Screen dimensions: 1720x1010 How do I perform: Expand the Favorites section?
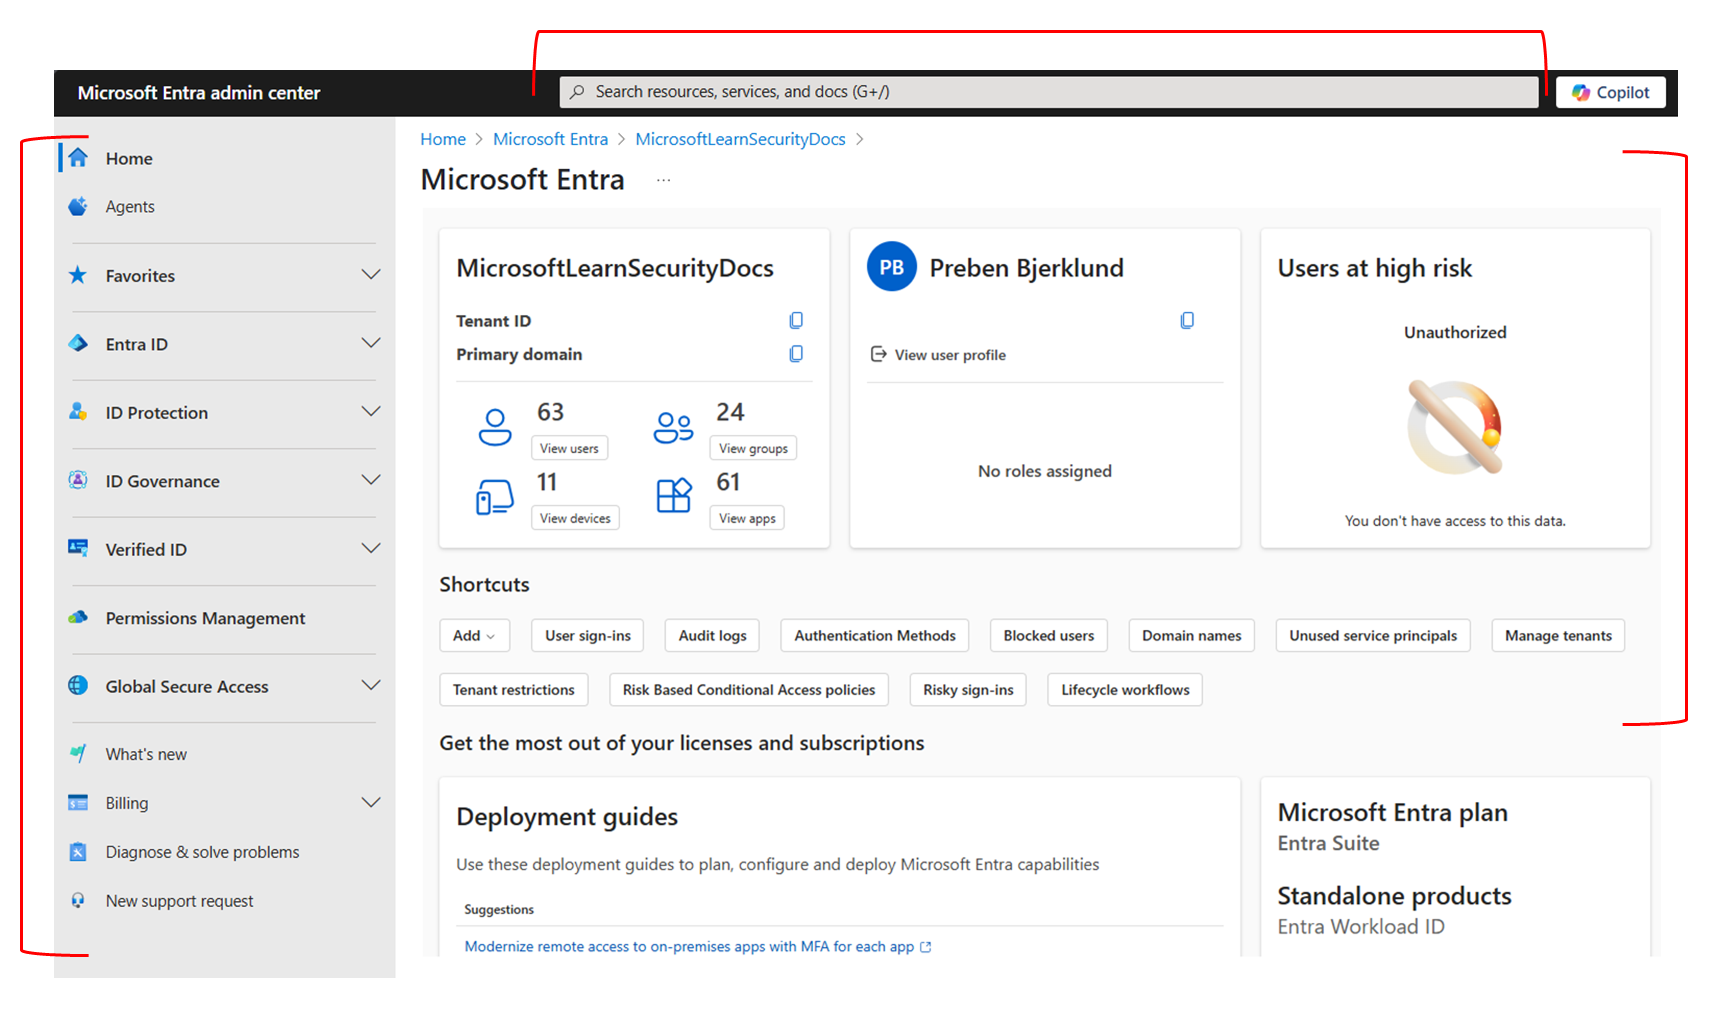point(371,274)
